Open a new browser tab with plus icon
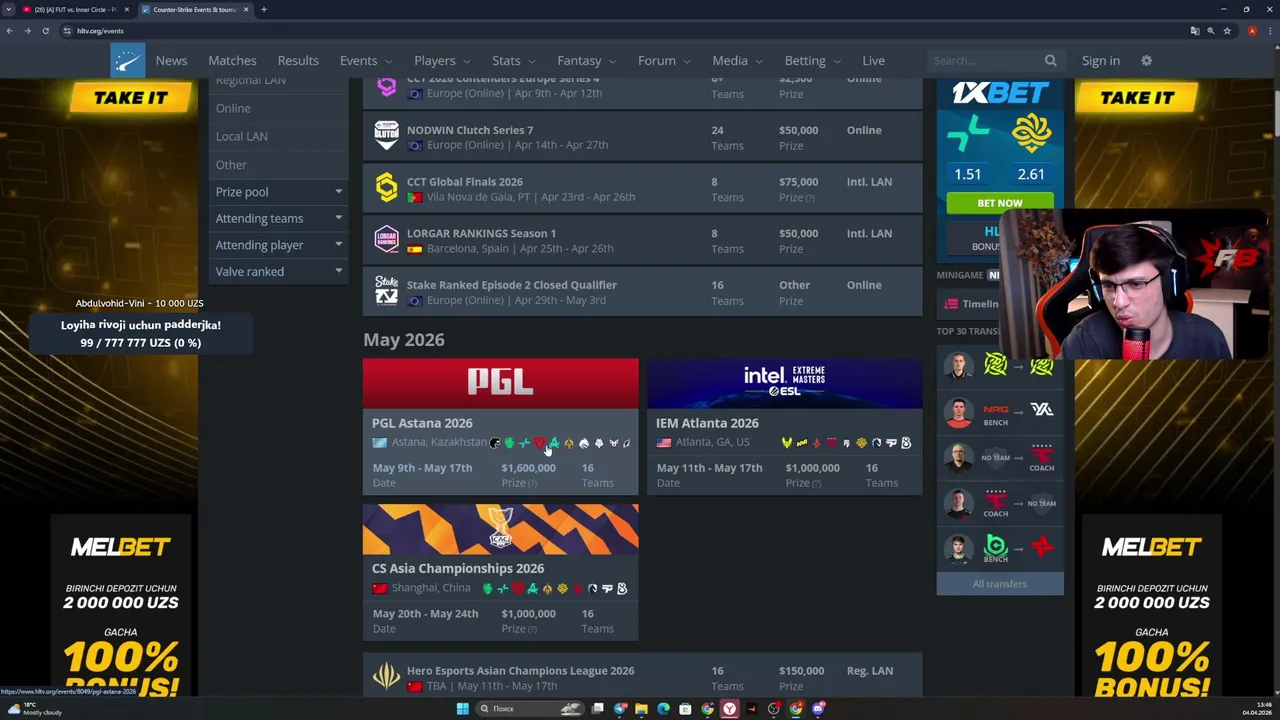The image size is (1280, 720). point(264,10)
